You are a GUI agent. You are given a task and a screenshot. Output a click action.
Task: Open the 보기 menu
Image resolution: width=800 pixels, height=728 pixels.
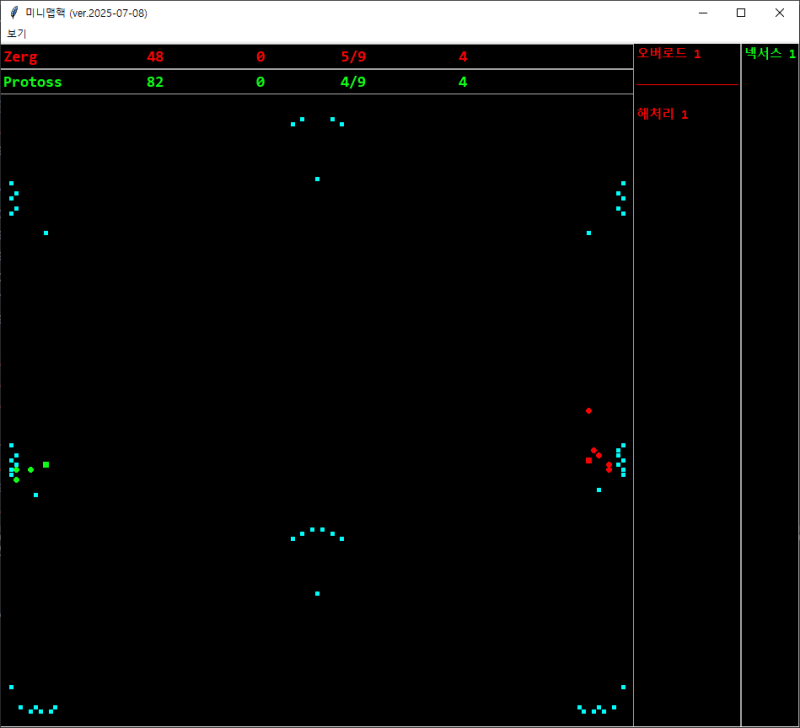tap(16, 33)
